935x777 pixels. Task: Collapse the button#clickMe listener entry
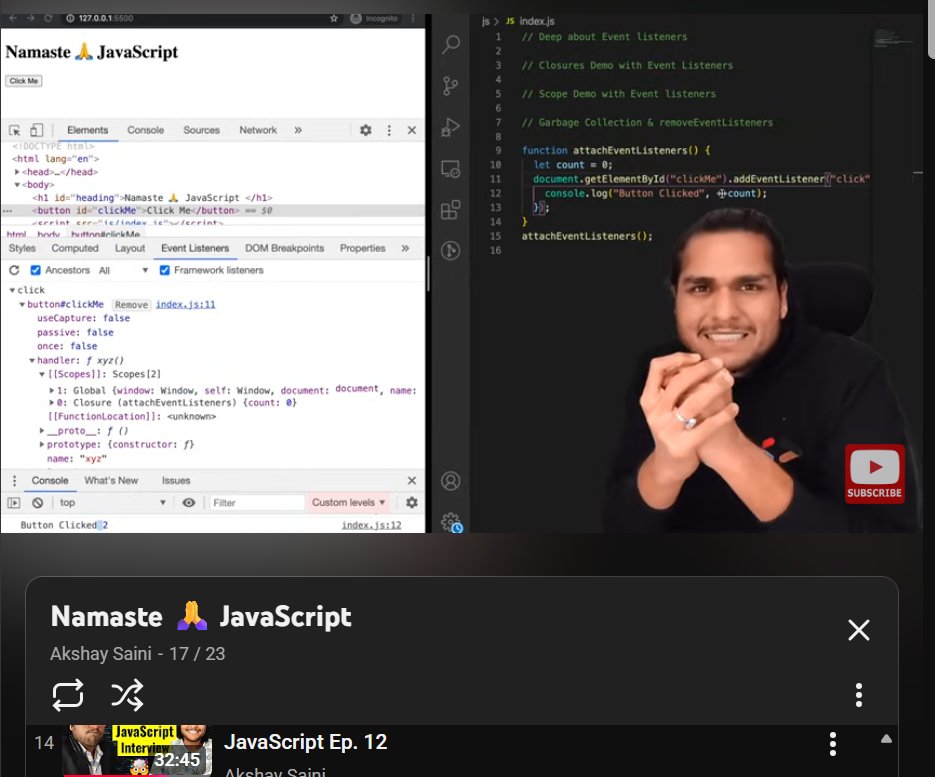[22, 305]
